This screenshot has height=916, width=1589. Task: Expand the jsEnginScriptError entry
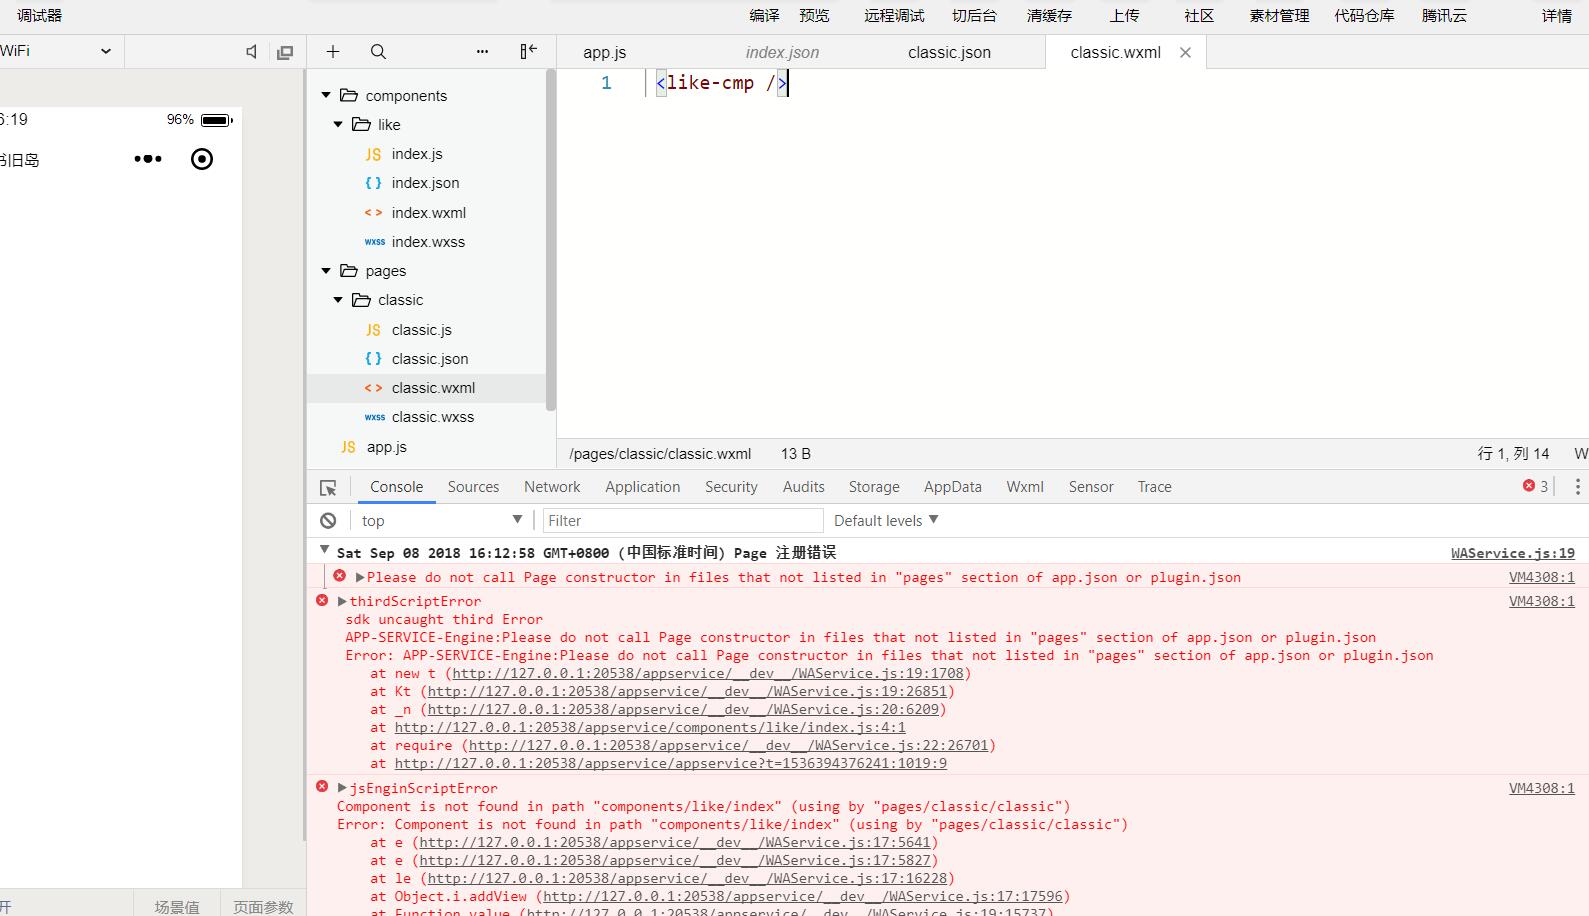342,789
